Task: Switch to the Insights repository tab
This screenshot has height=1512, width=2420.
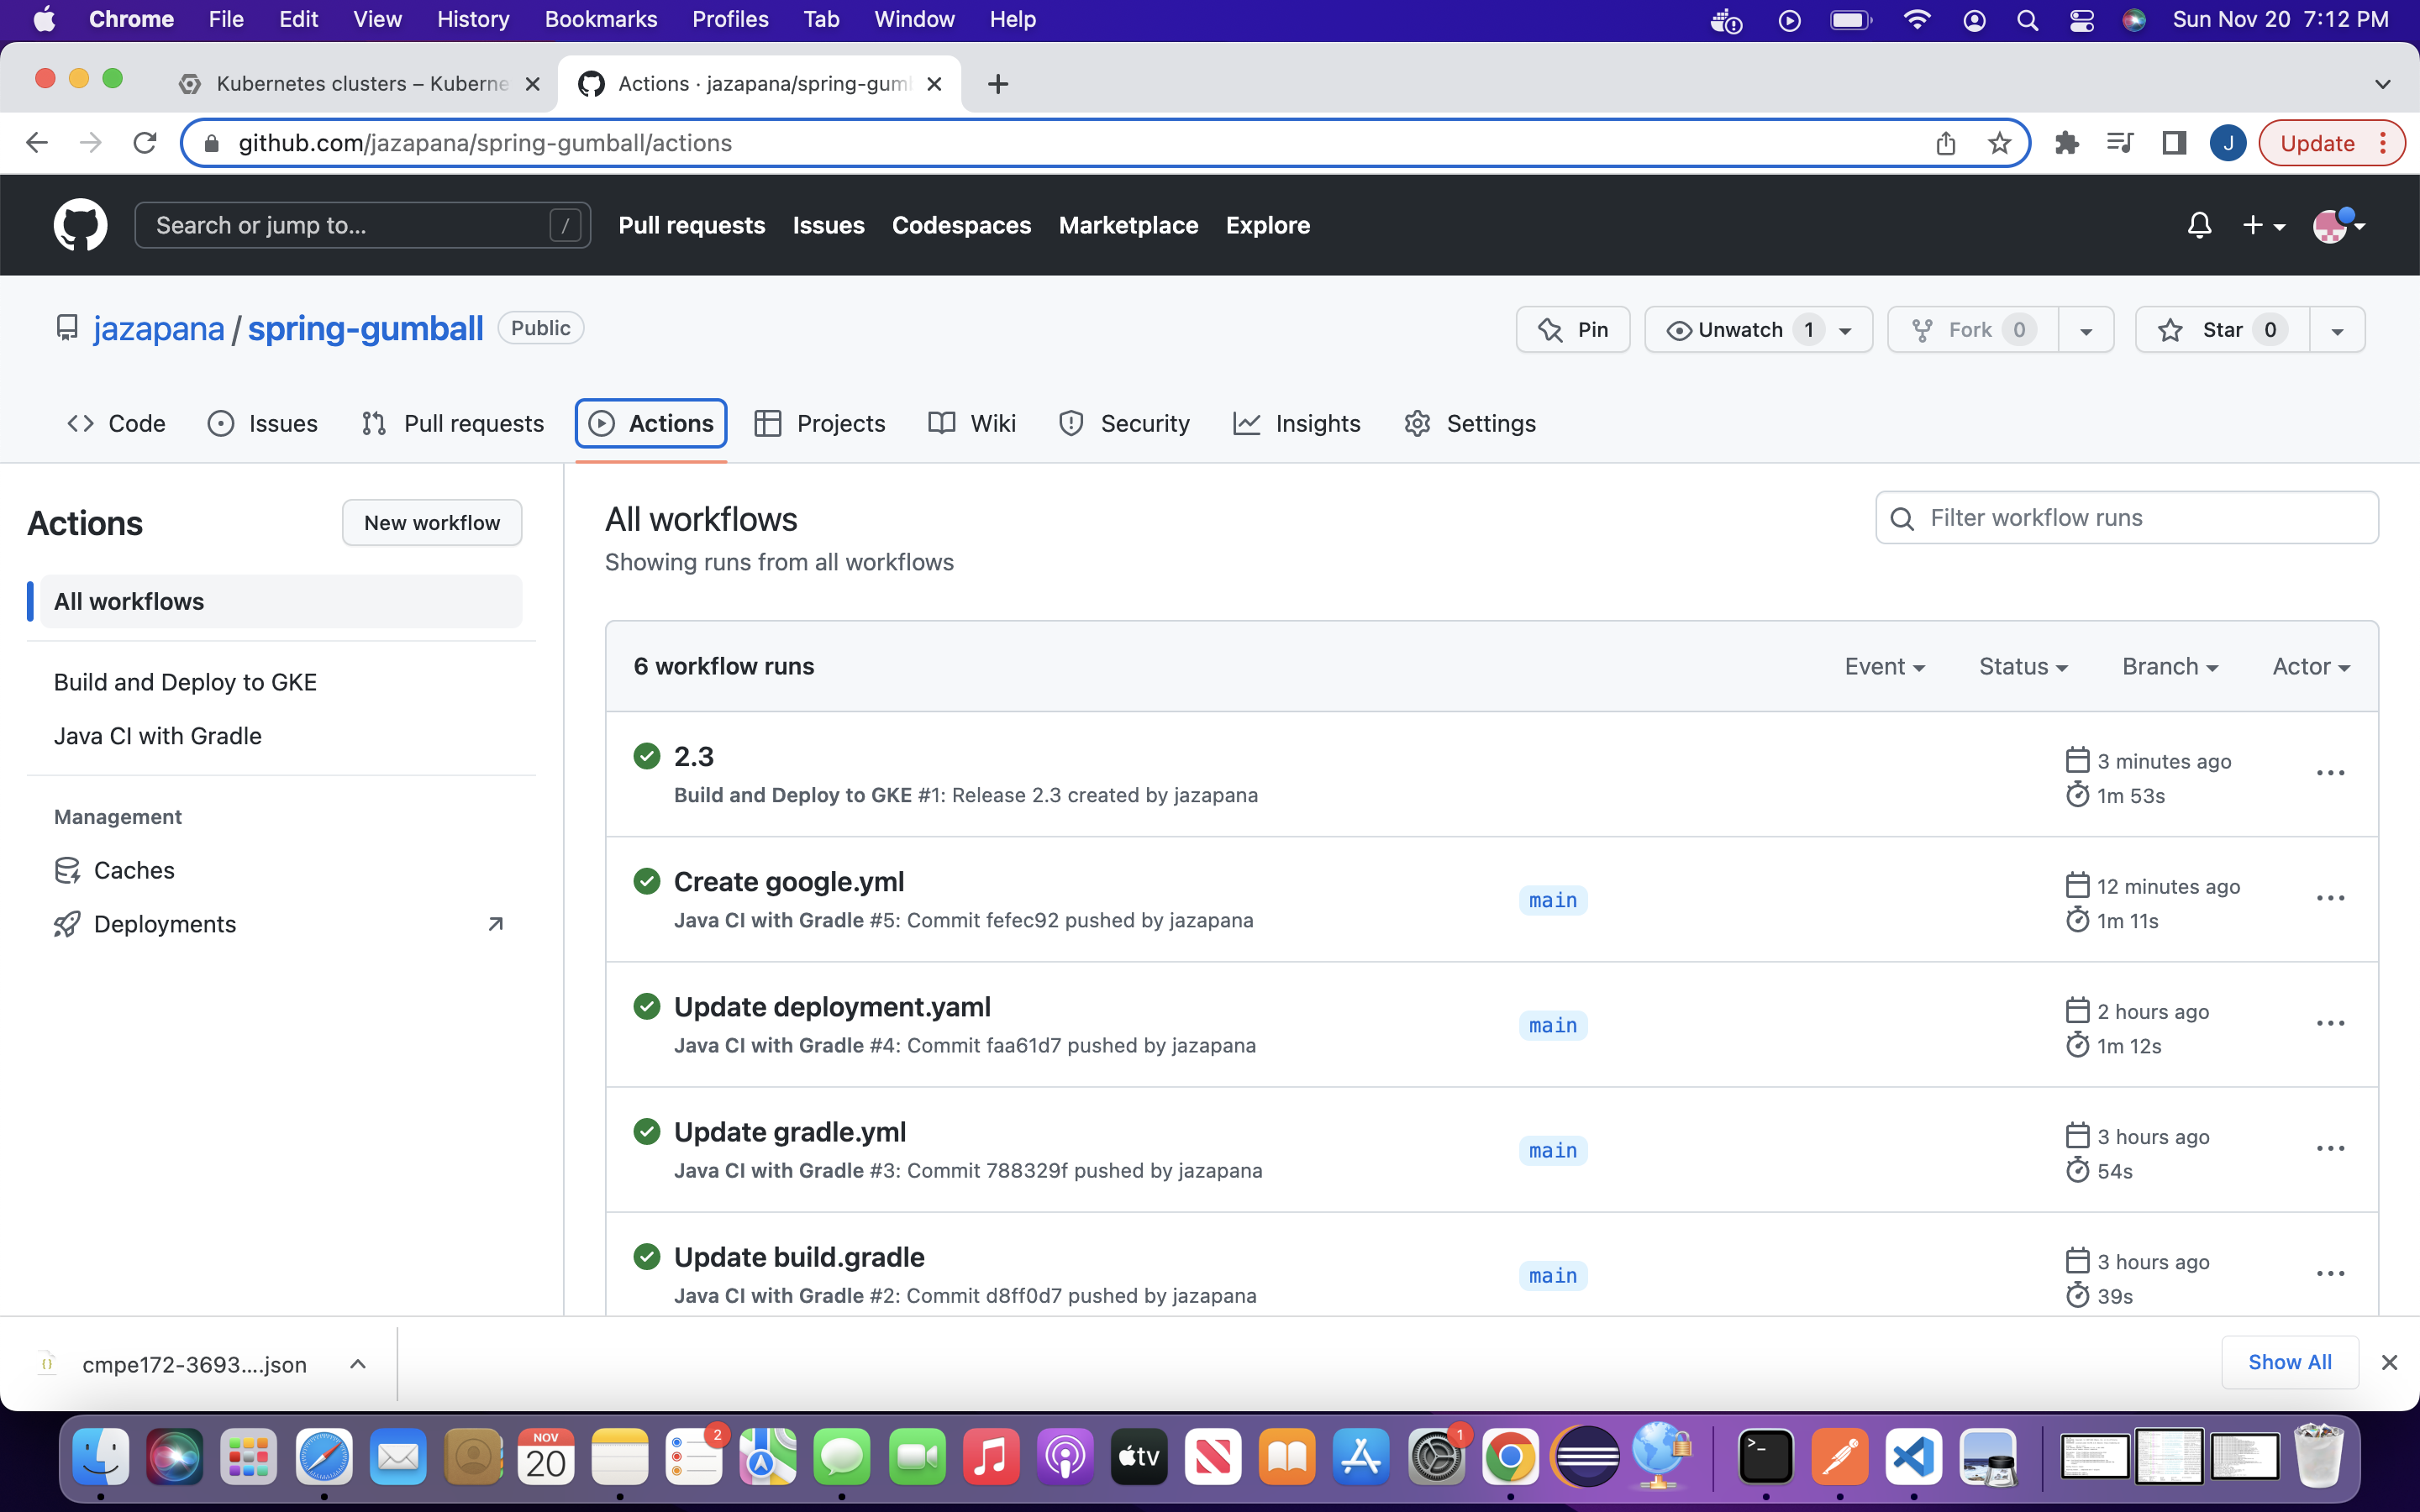Action: pos(1297,424)
